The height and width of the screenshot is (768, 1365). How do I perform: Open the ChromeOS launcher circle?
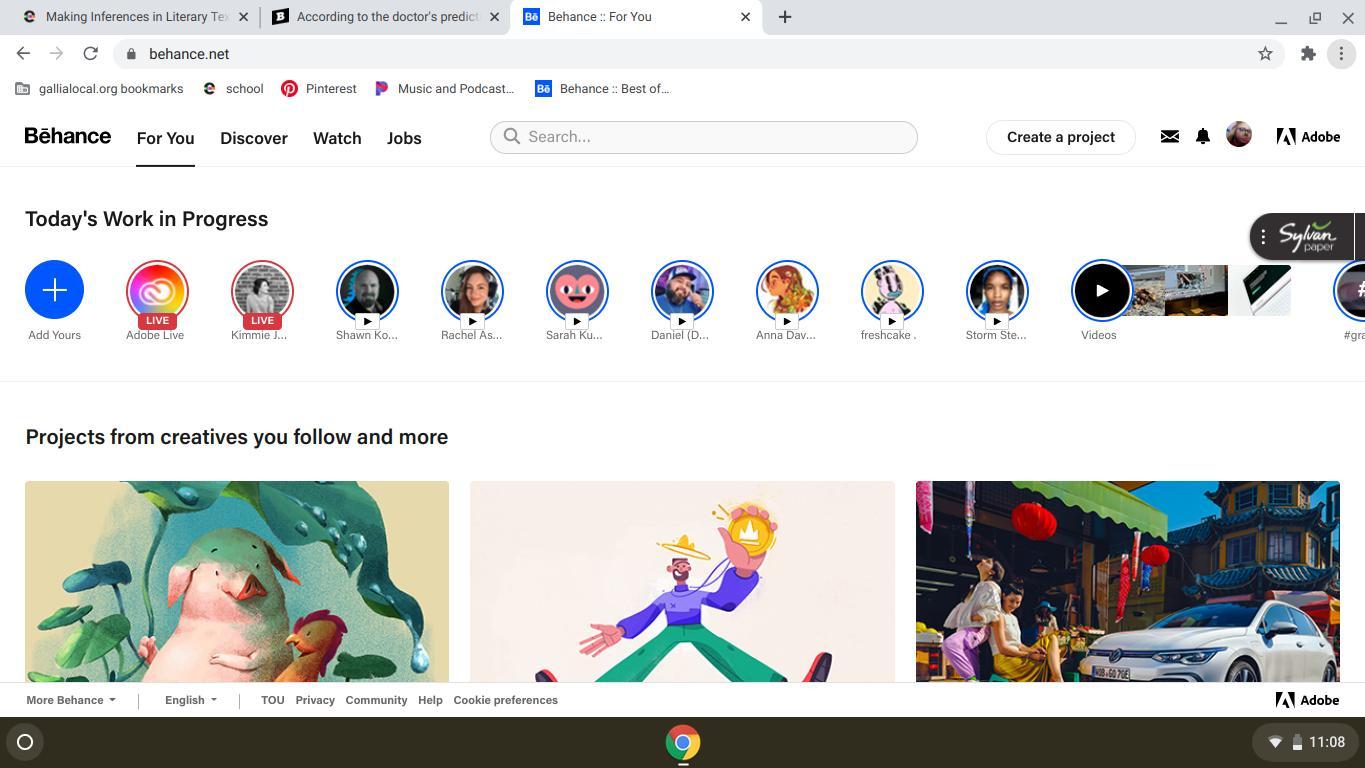click(x=25, y=742)
